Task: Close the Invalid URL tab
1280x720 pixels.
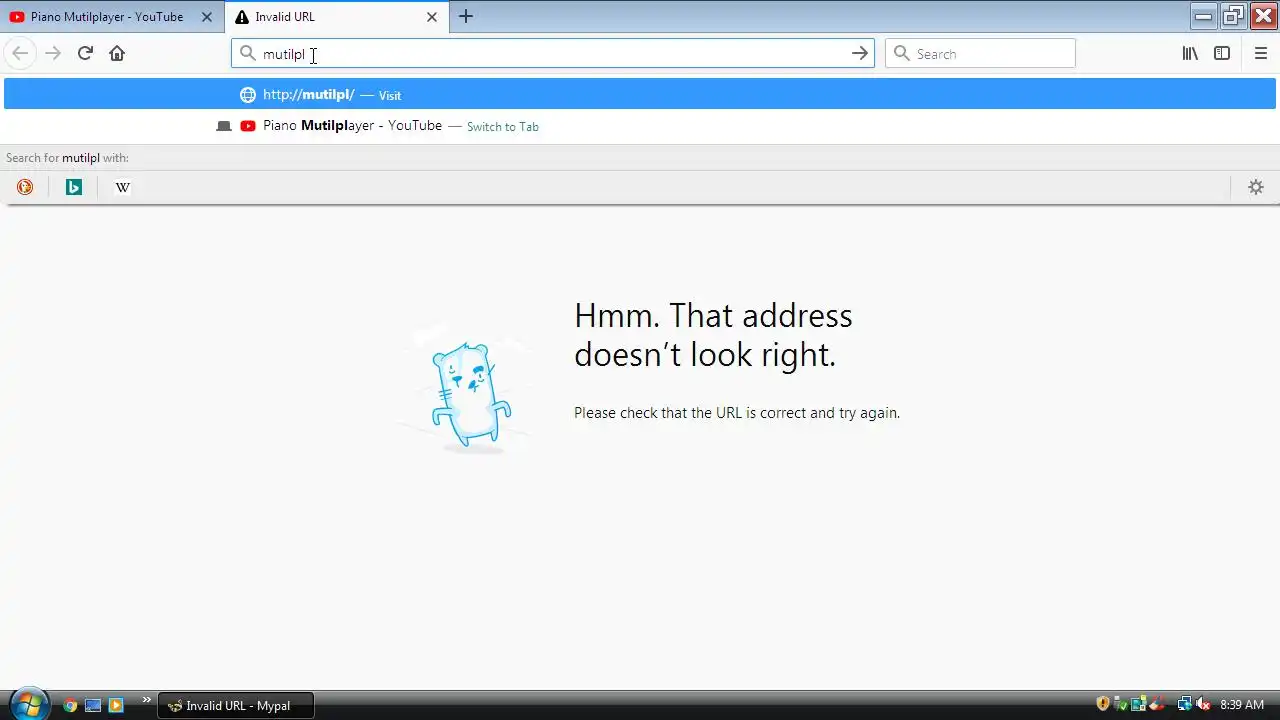Action: pos(432,17)
